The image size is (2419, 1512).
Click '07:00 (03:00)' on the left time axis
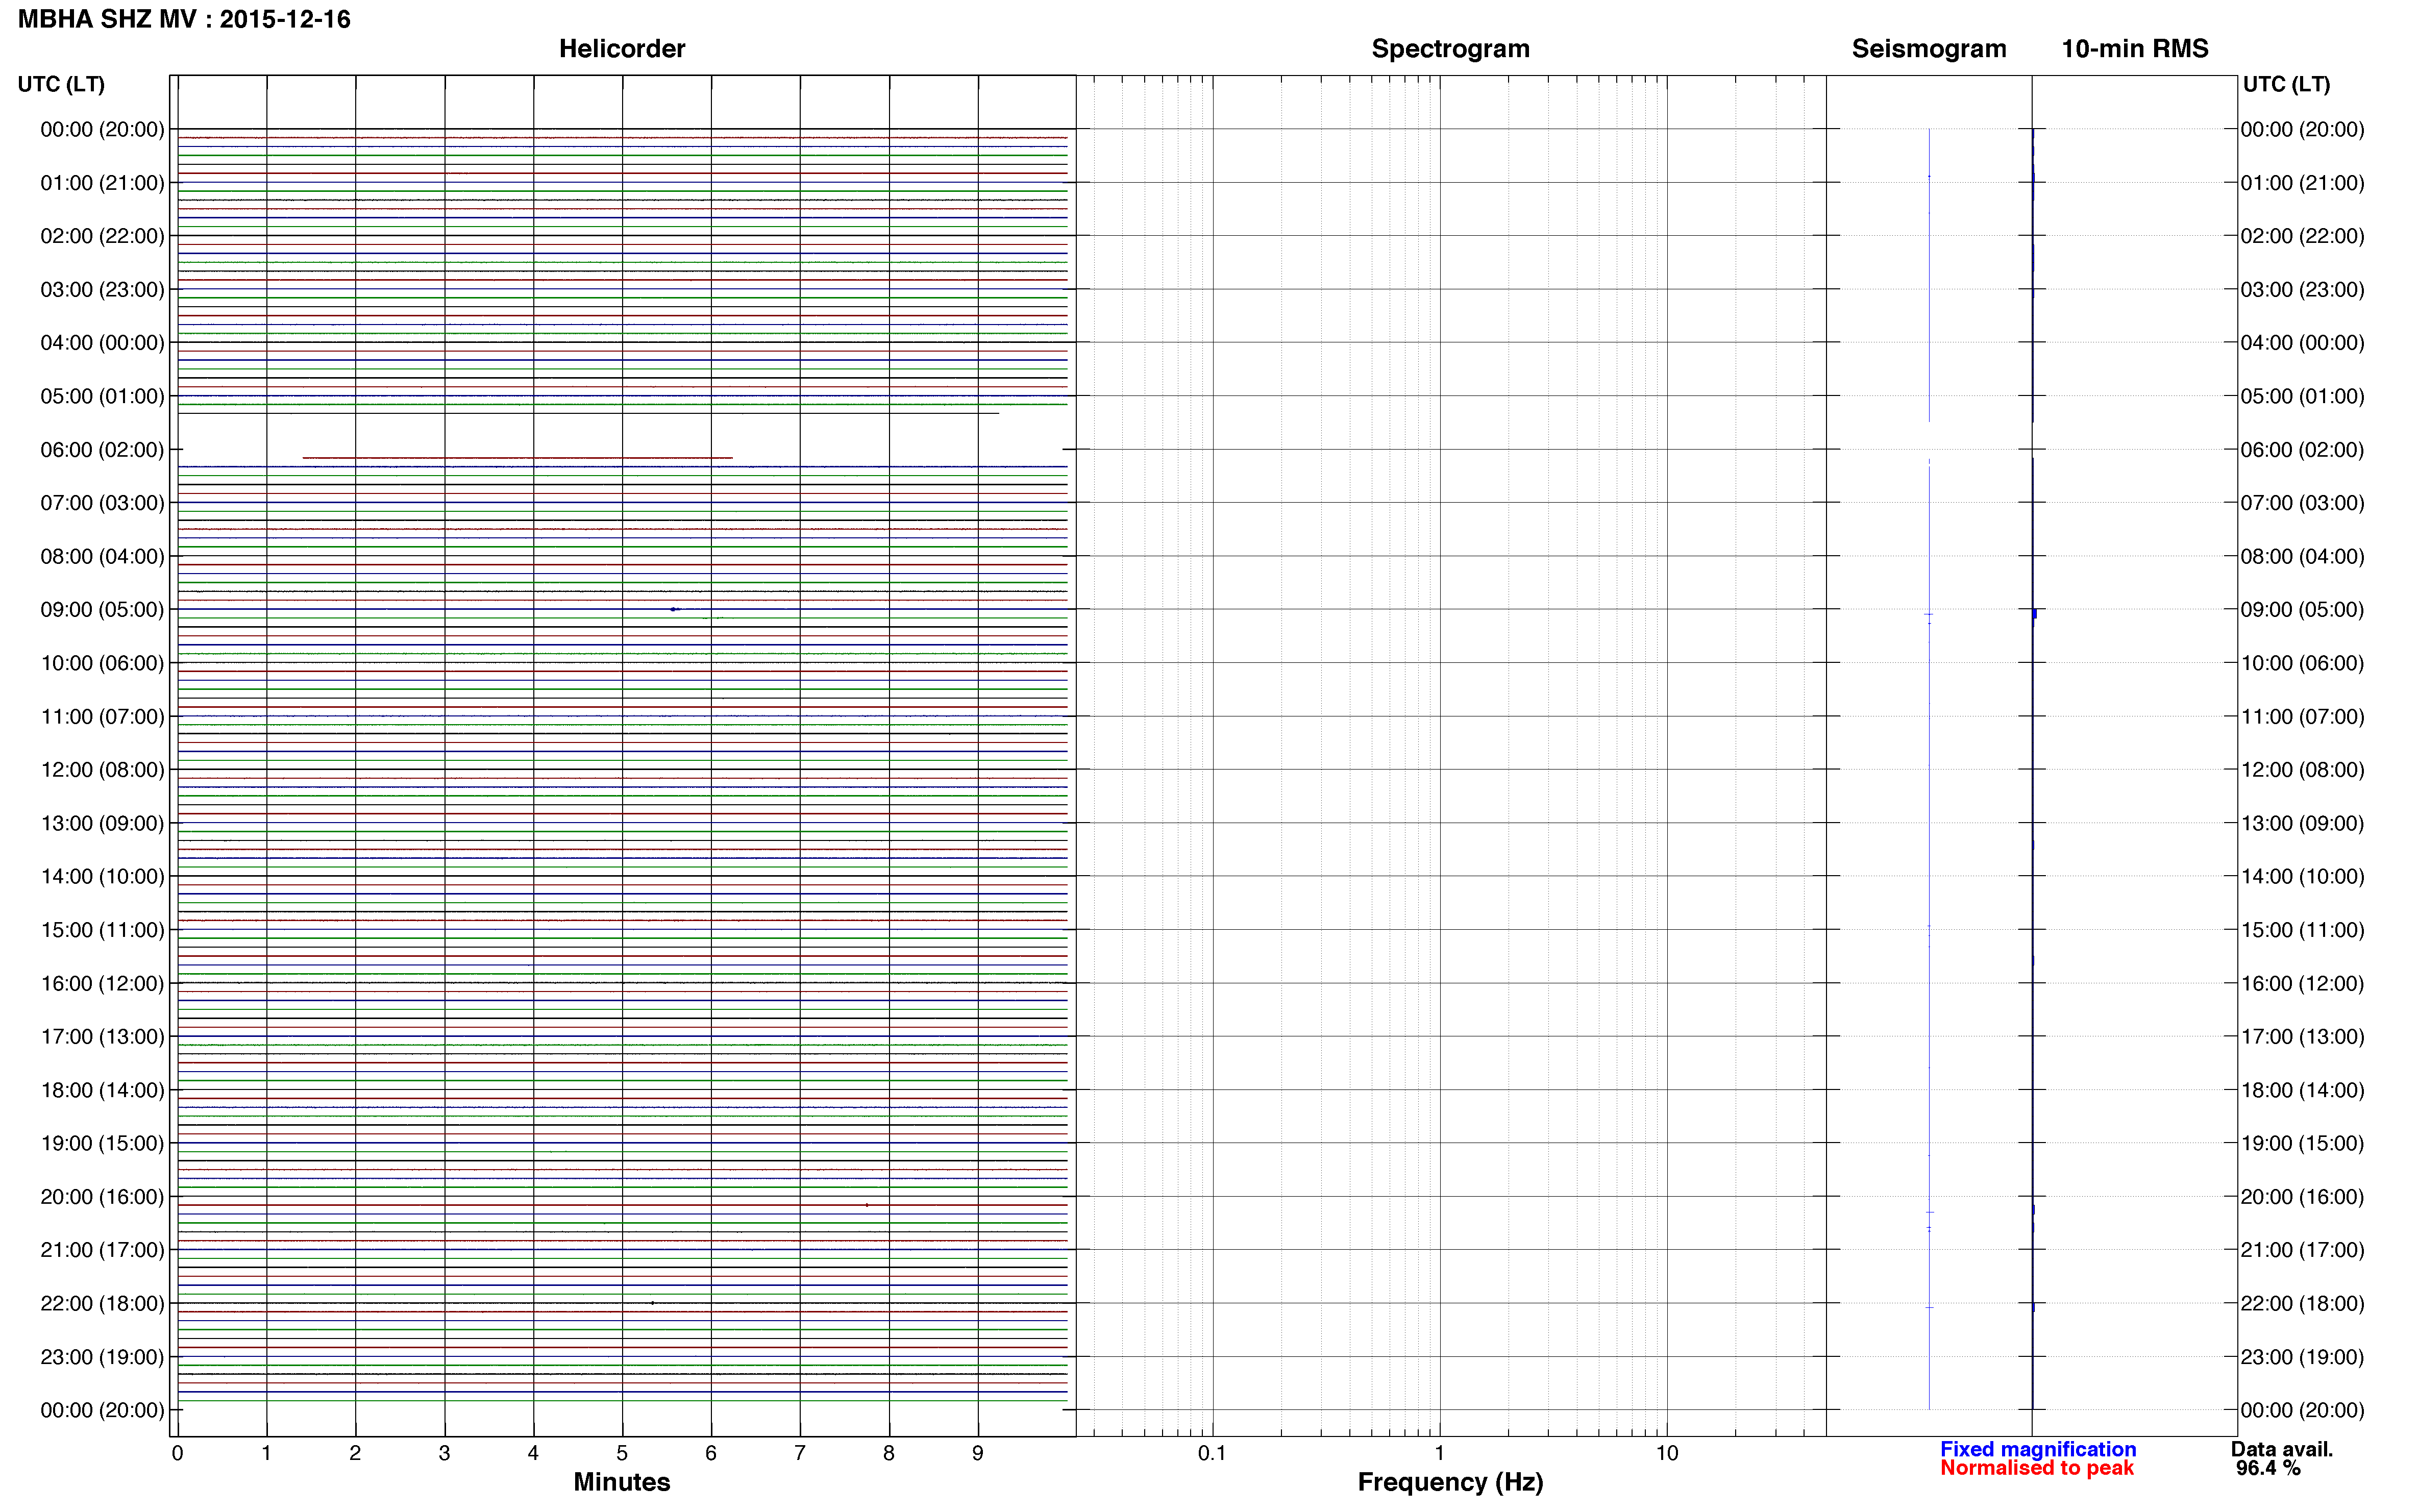pos(102,503)
